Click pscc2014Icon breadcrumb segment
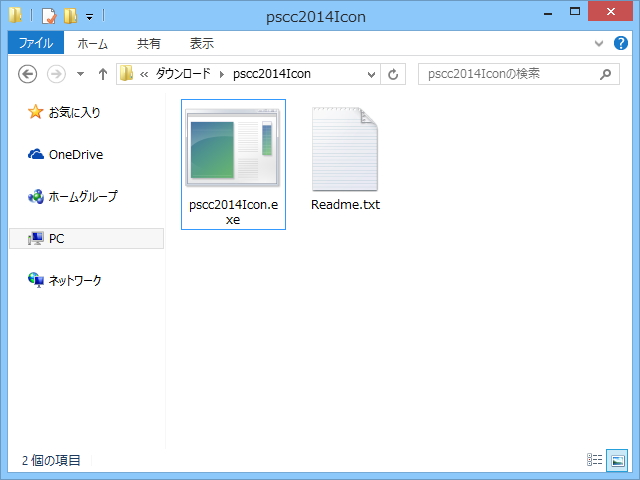640x480 pixels. (x=272, y=74)
